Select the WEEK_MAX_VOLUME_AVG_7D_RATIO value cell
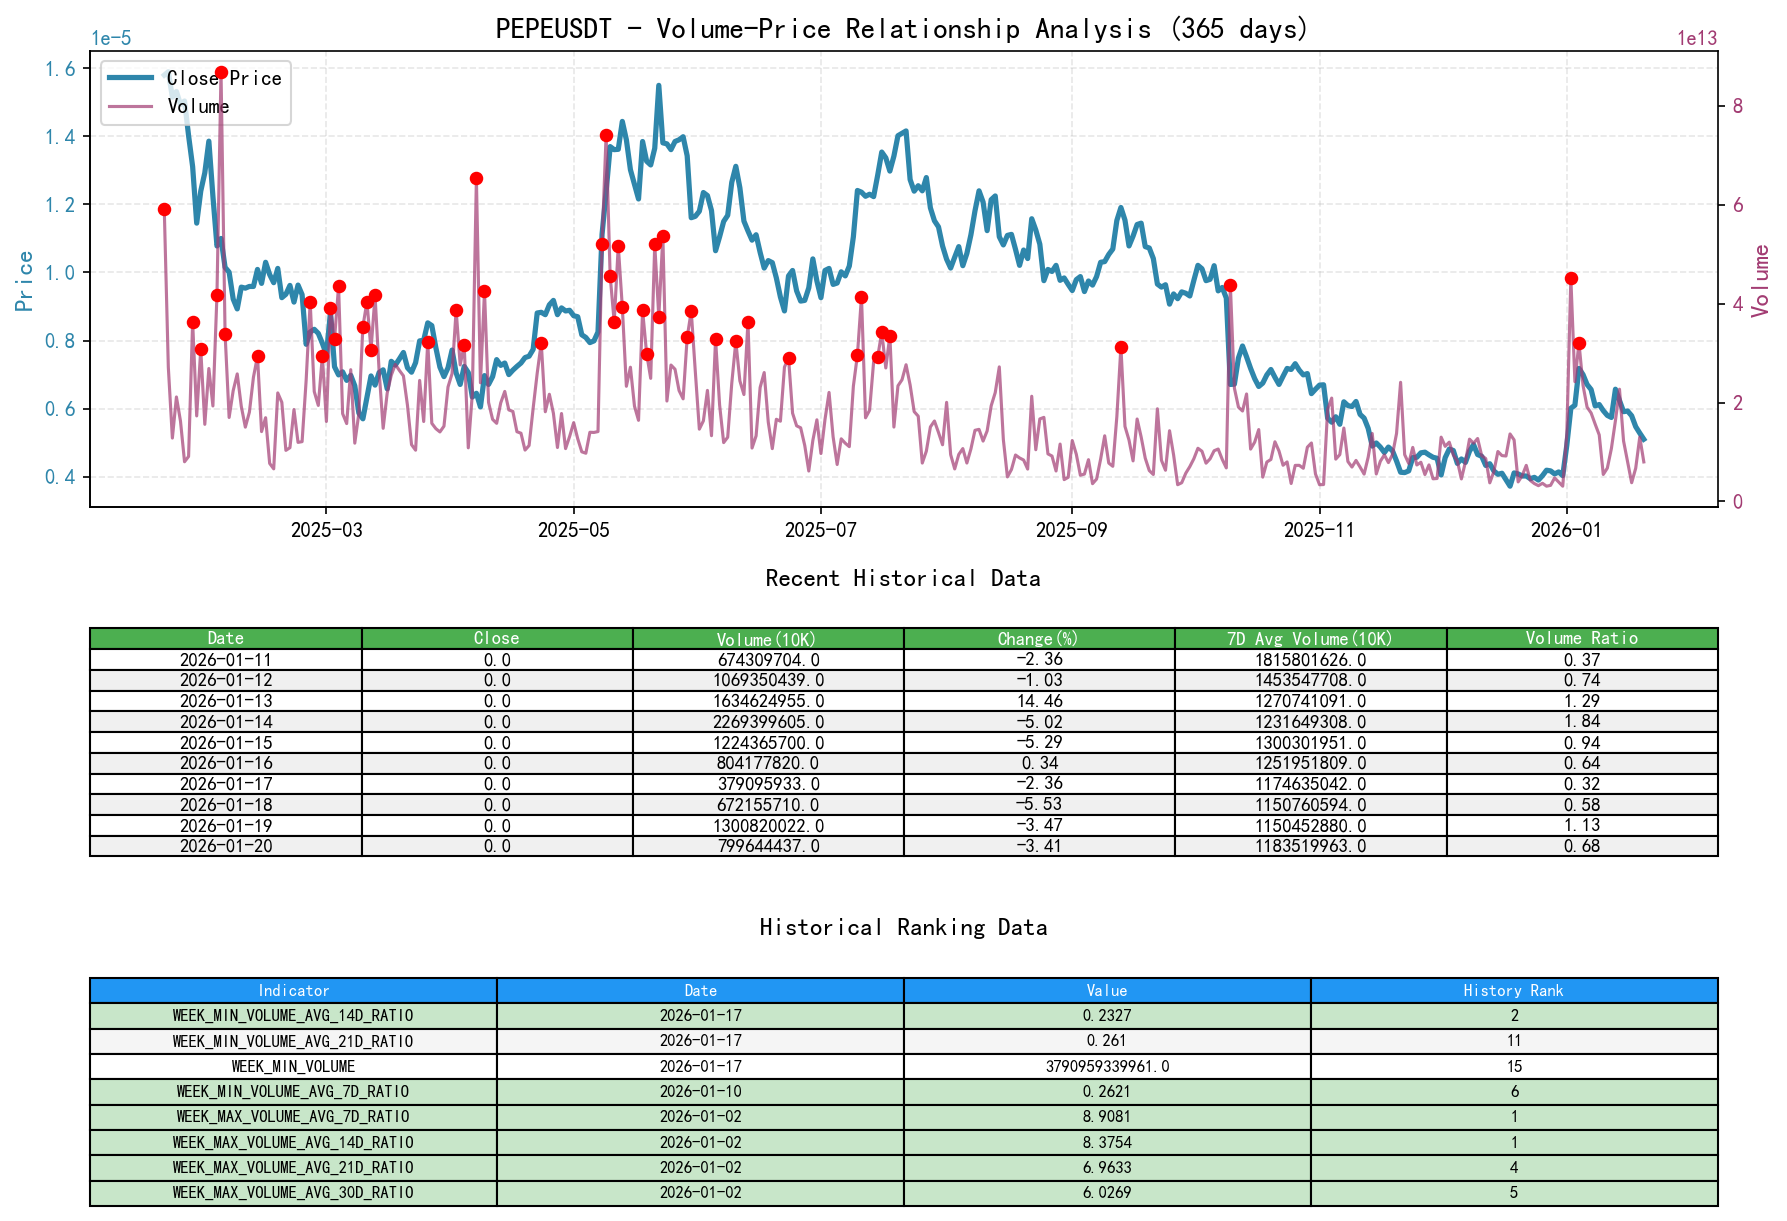The image size is (1787, 1221). (x=1104, y=1117)
